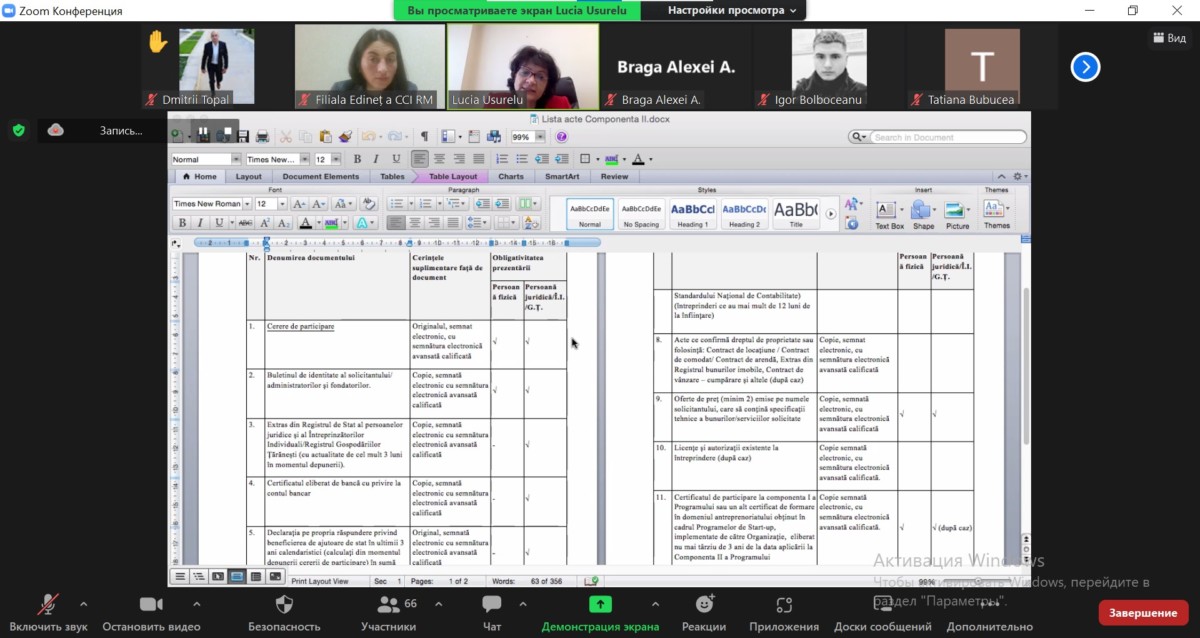Toggle Underline in the formatting bar
This screenshot has height=638, width=1200.
(396, 159)
